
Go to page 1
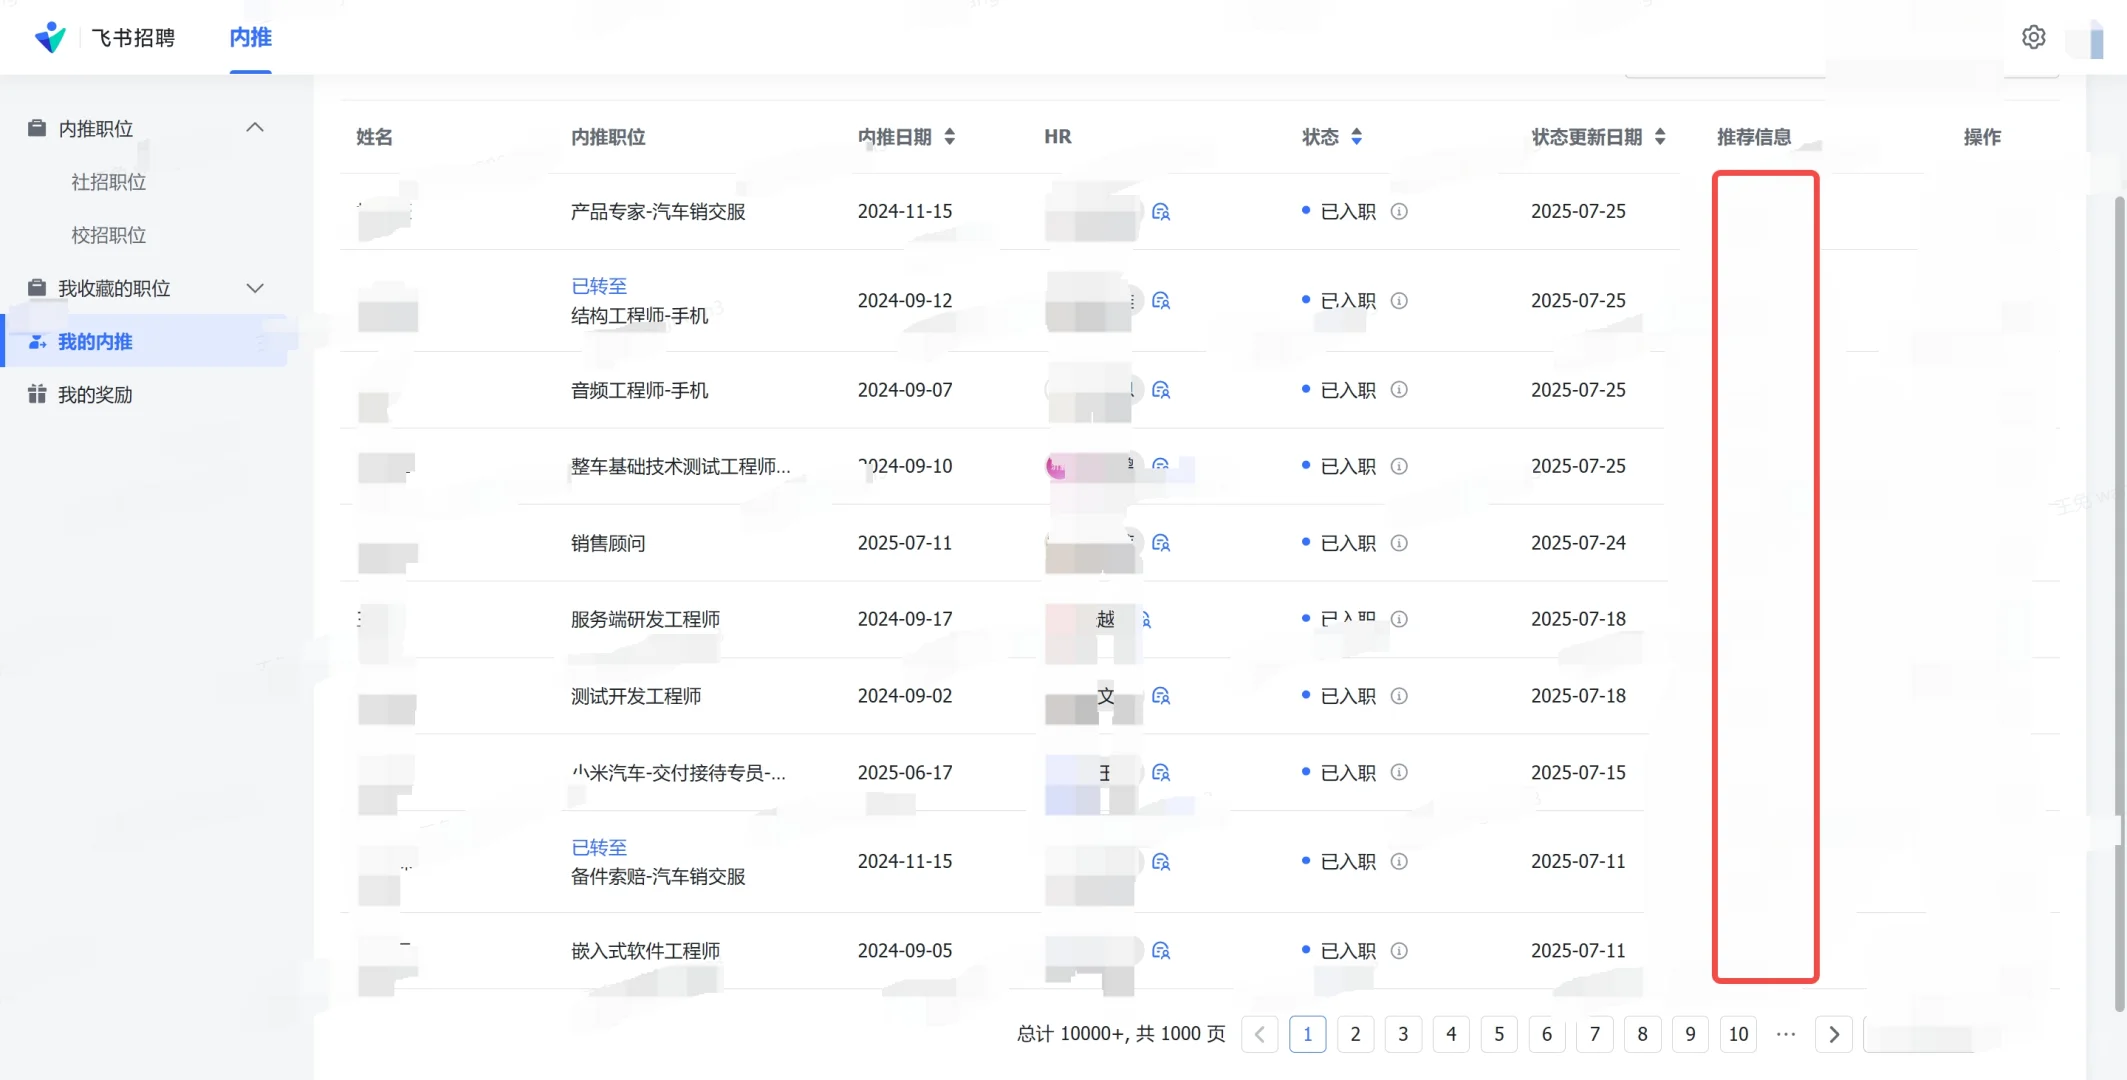click(1308, 1034)
